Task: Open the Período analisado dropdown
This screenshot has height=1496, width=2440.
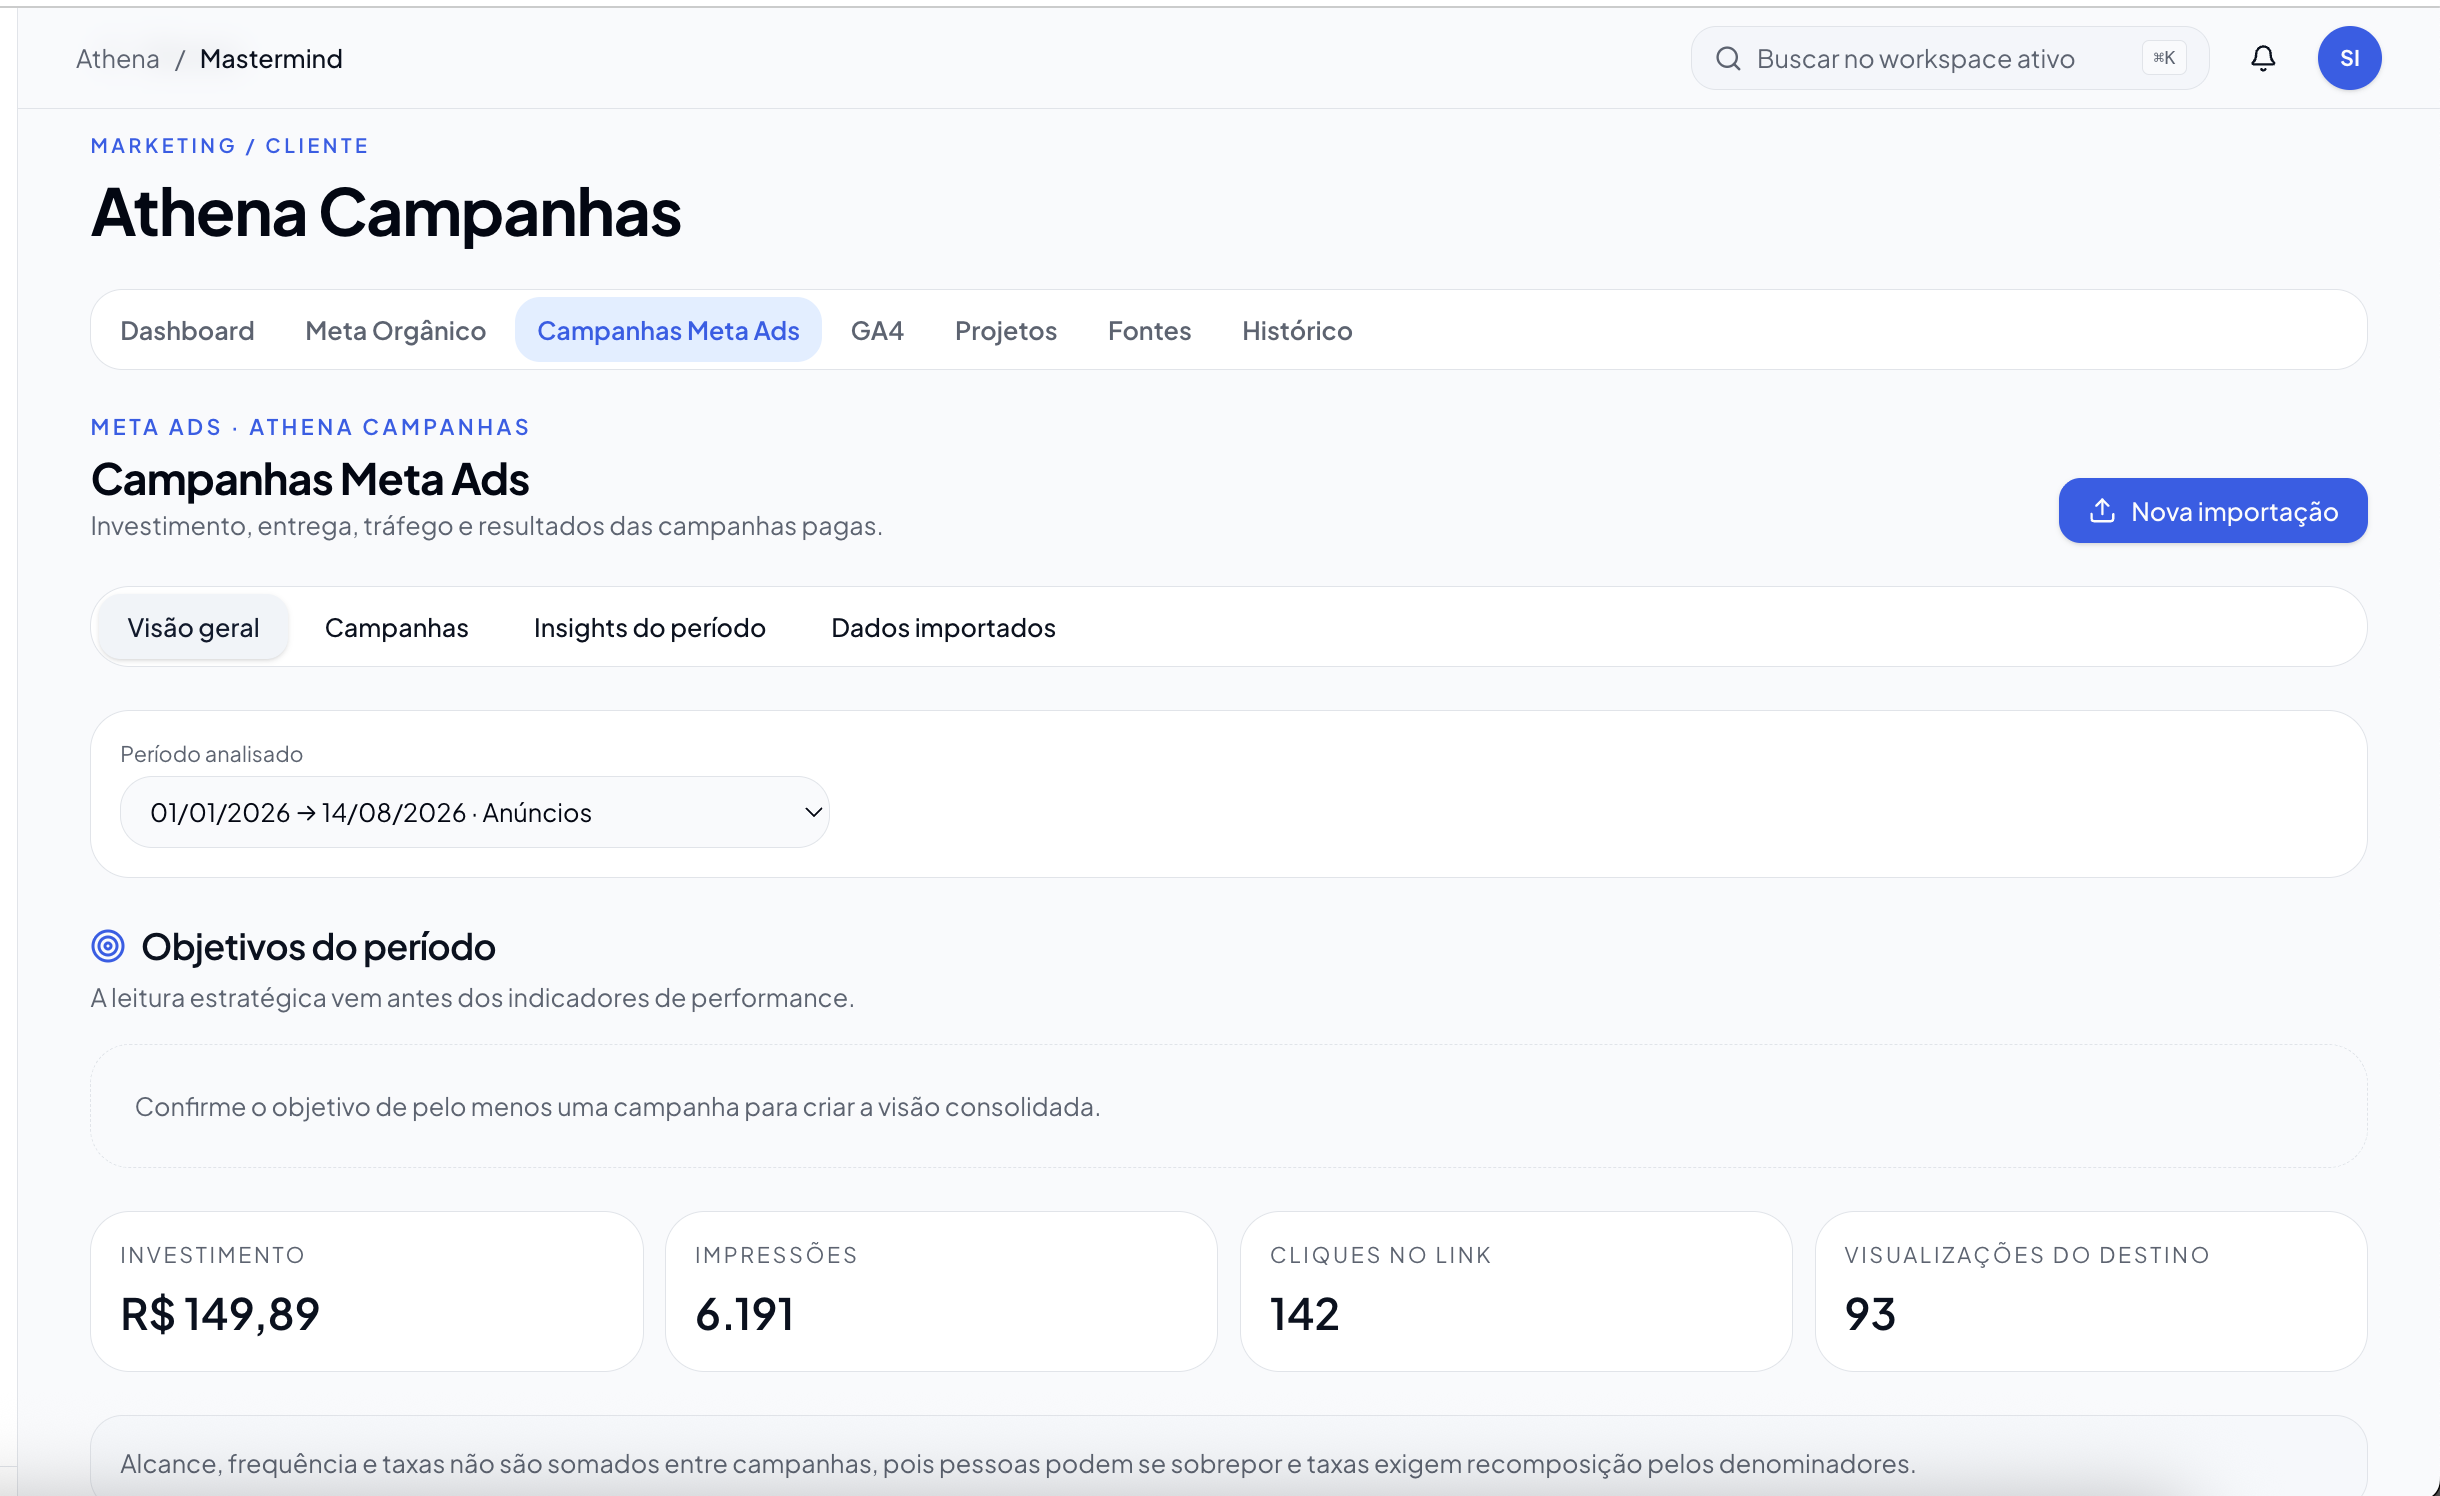Action: (x=475, y=812)
